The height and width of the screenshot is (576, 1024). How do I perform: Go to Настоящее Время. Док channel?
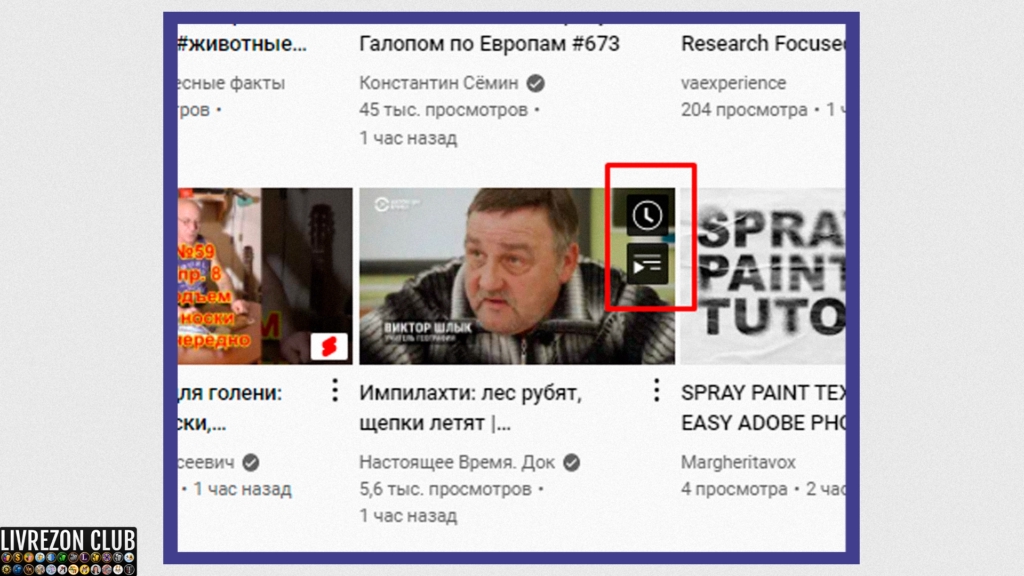pyautogui.click(x=456, y=462)
